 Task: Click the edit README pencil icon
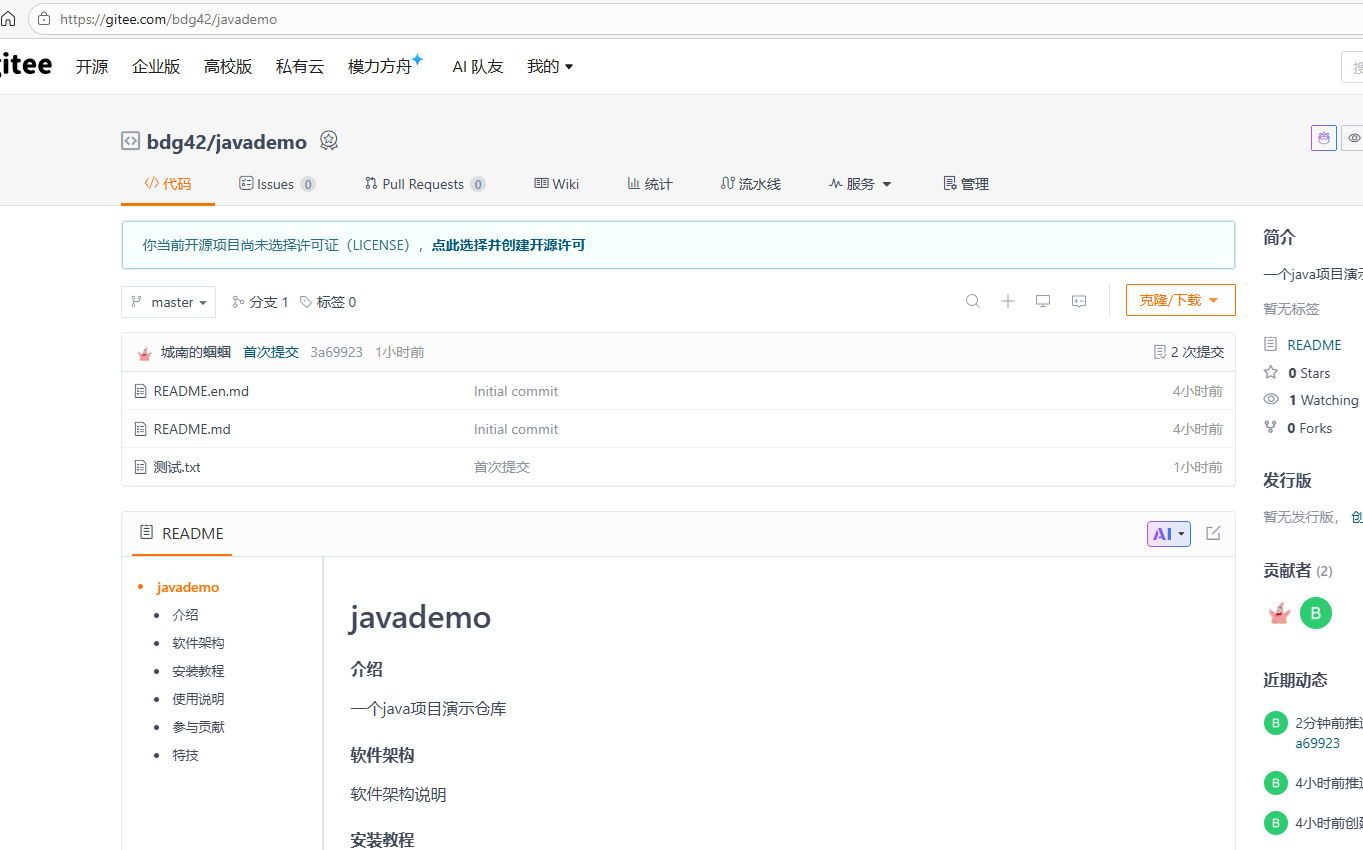[x=1213, y=533]
